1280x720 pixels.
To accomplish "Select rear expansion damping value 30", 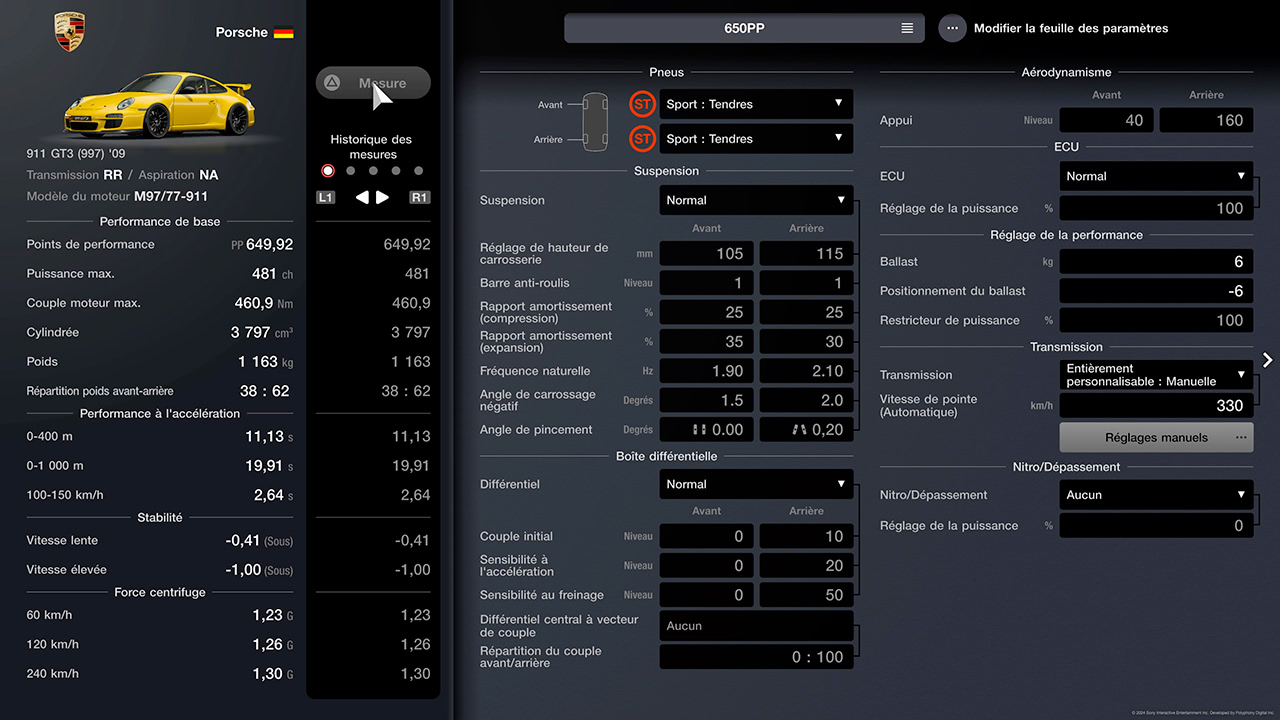I will 806,341.
